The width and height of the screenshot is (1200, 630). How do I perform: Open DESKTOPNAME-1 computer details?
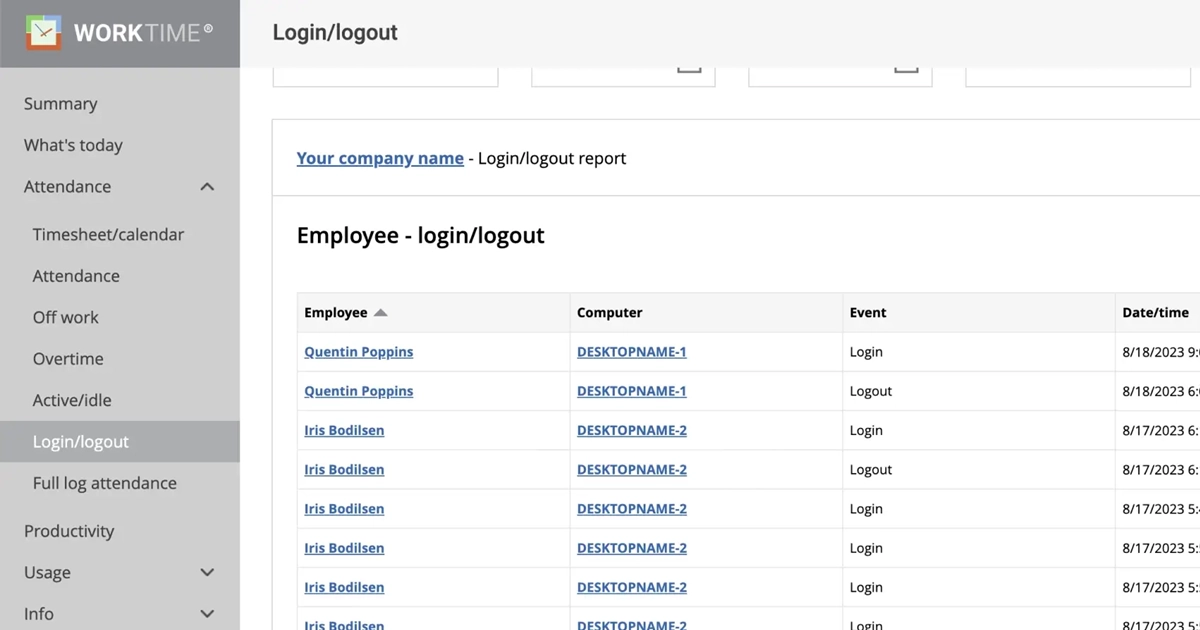coord(632,351)
